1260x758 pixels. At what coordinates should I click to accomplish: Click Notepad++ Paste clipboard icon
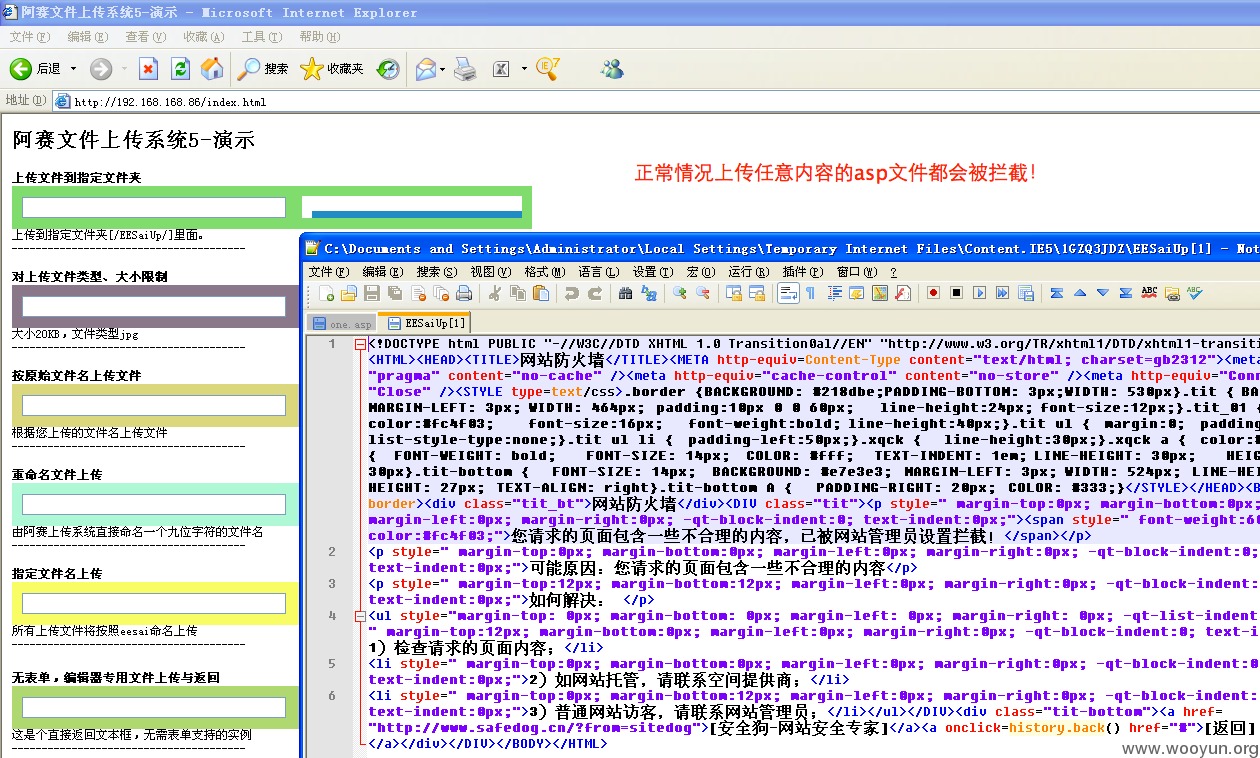point(541,293)
